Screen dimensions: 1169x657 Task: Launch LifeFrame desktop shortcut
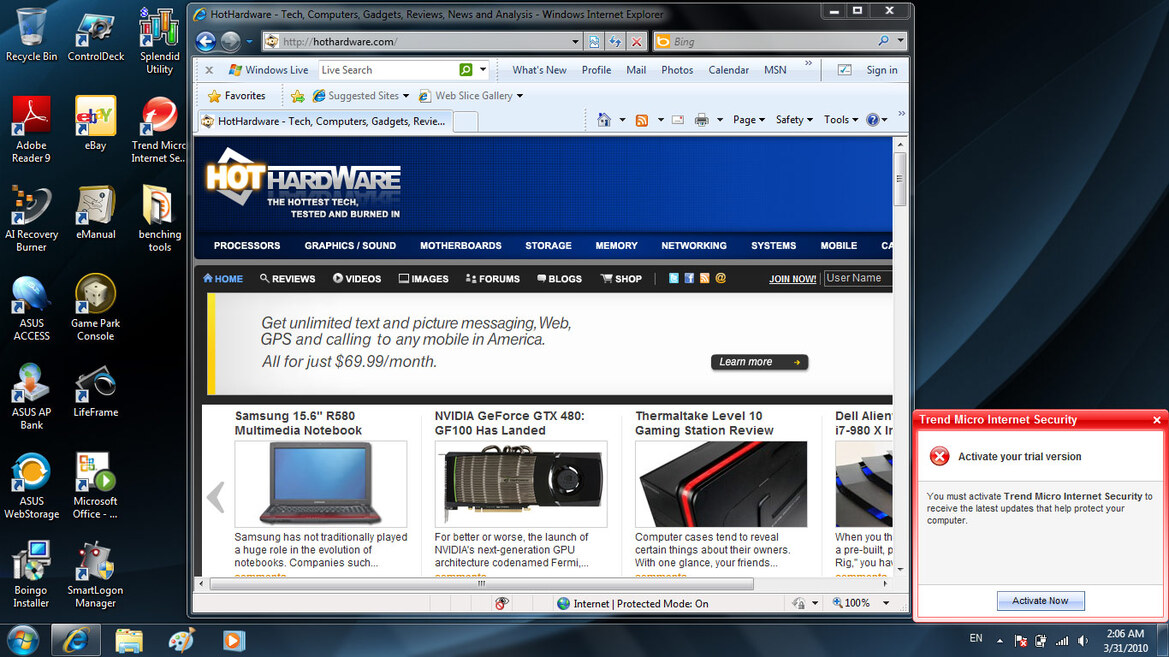(95, 390)
